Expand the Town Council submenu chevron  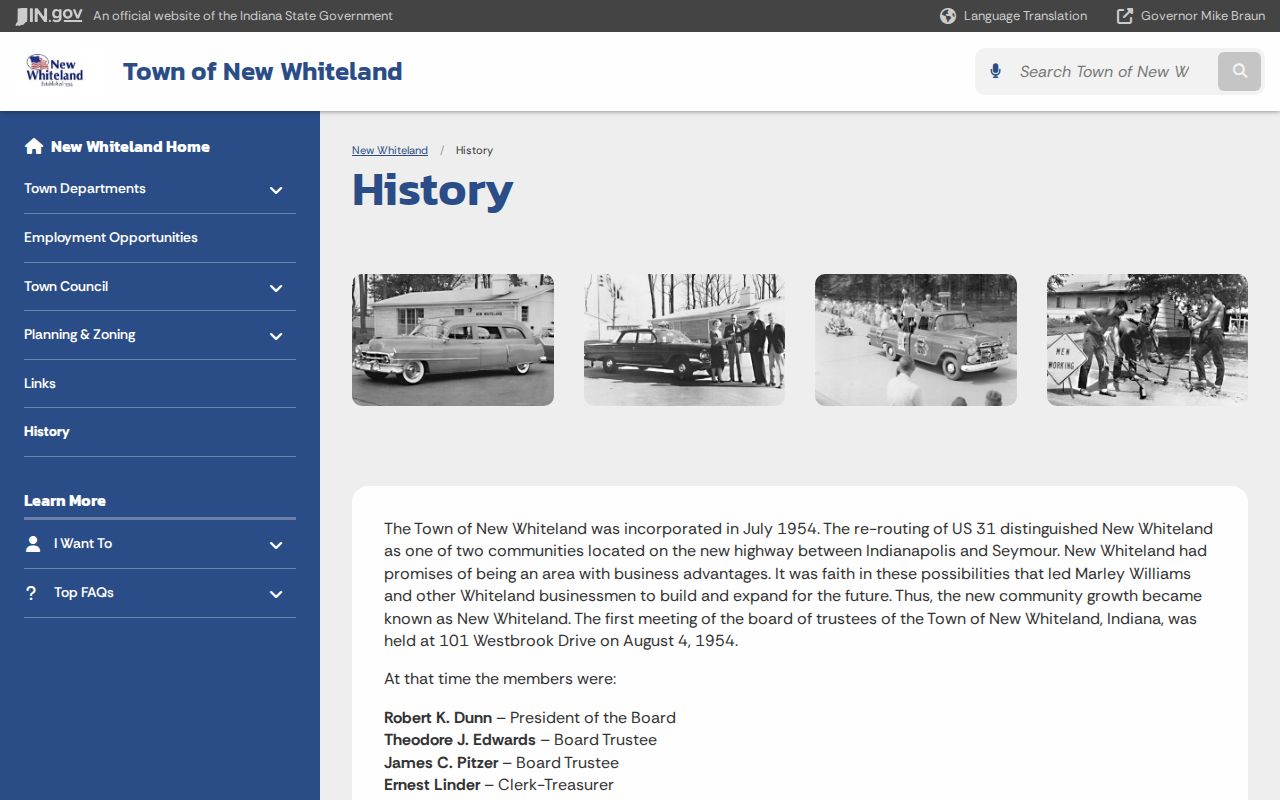(x=276, y=288)
